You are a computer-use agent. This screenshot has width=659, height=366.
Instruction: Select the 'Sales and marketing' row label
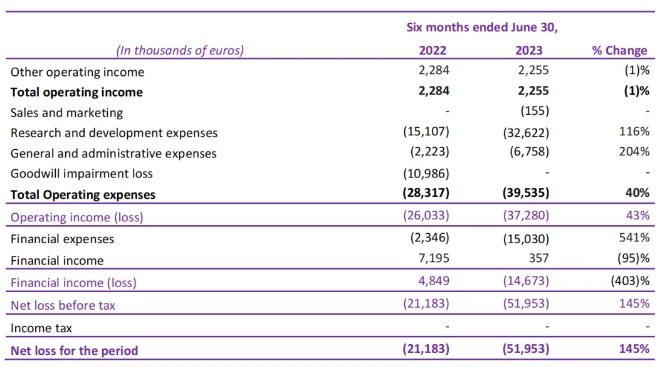67,113
